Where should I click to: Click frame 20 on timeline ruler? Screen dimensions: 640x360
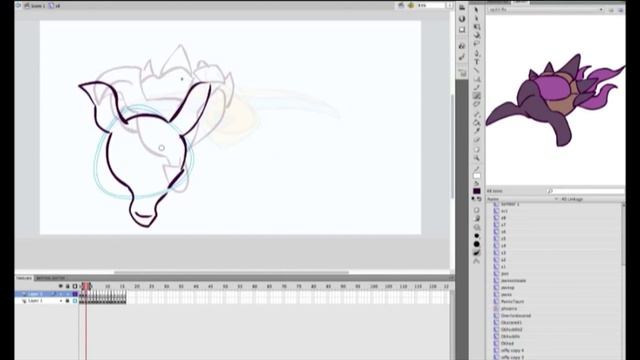coord(137,287)
